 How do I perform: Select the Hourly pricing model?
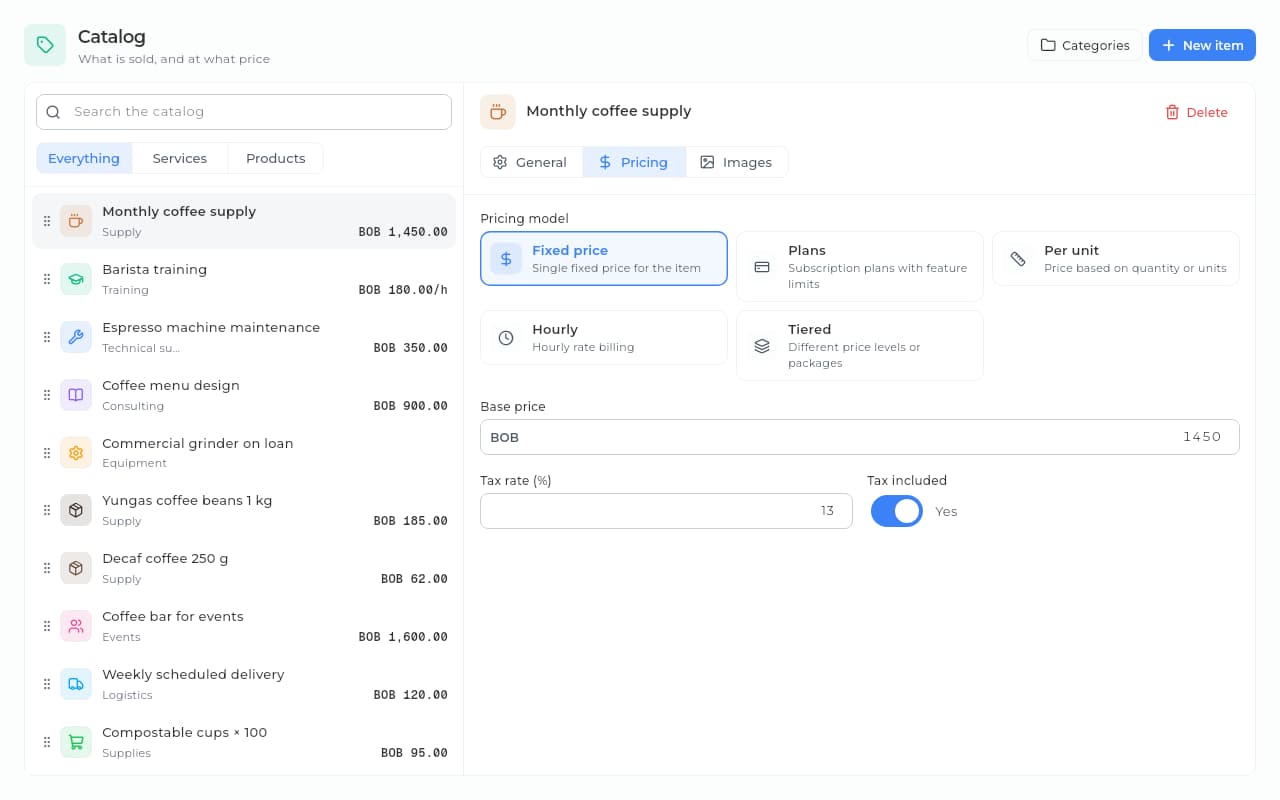tap(604, 338)
